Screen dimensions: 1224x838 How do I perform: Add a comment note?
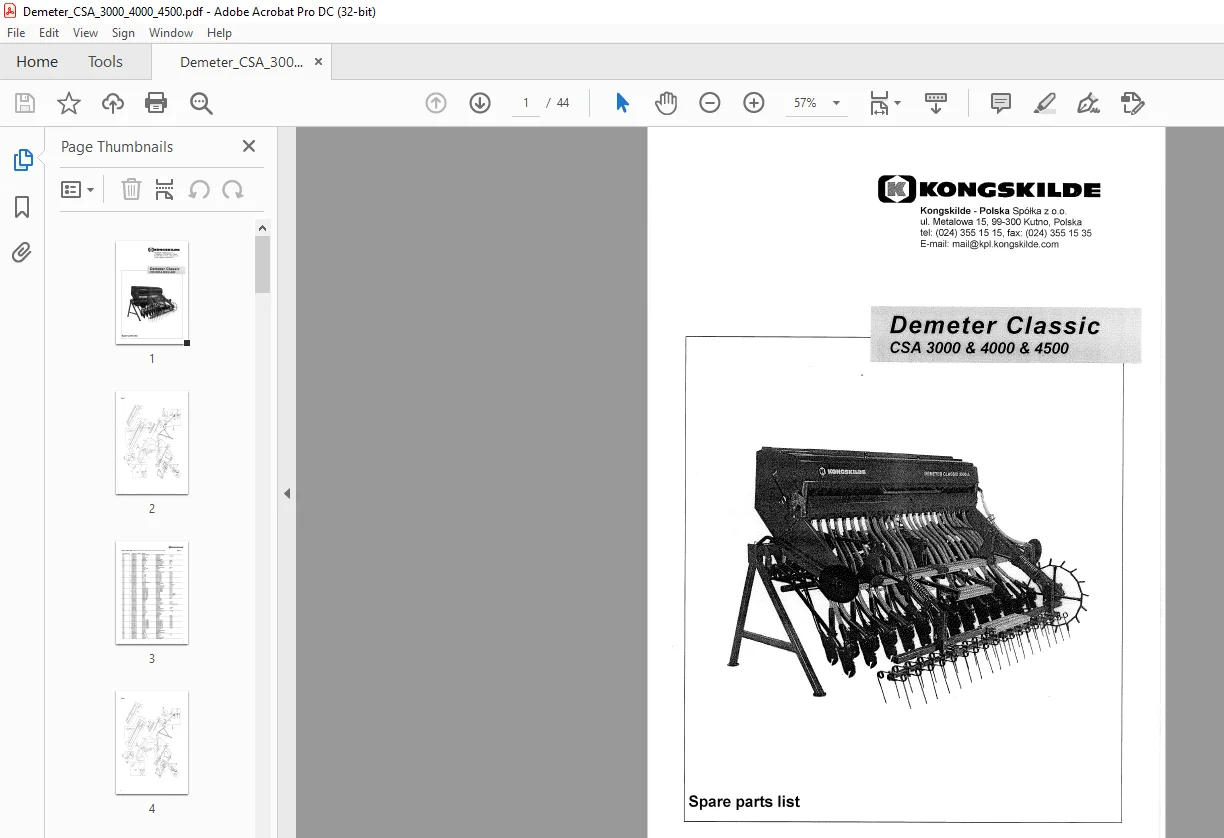pos(1000,103)
